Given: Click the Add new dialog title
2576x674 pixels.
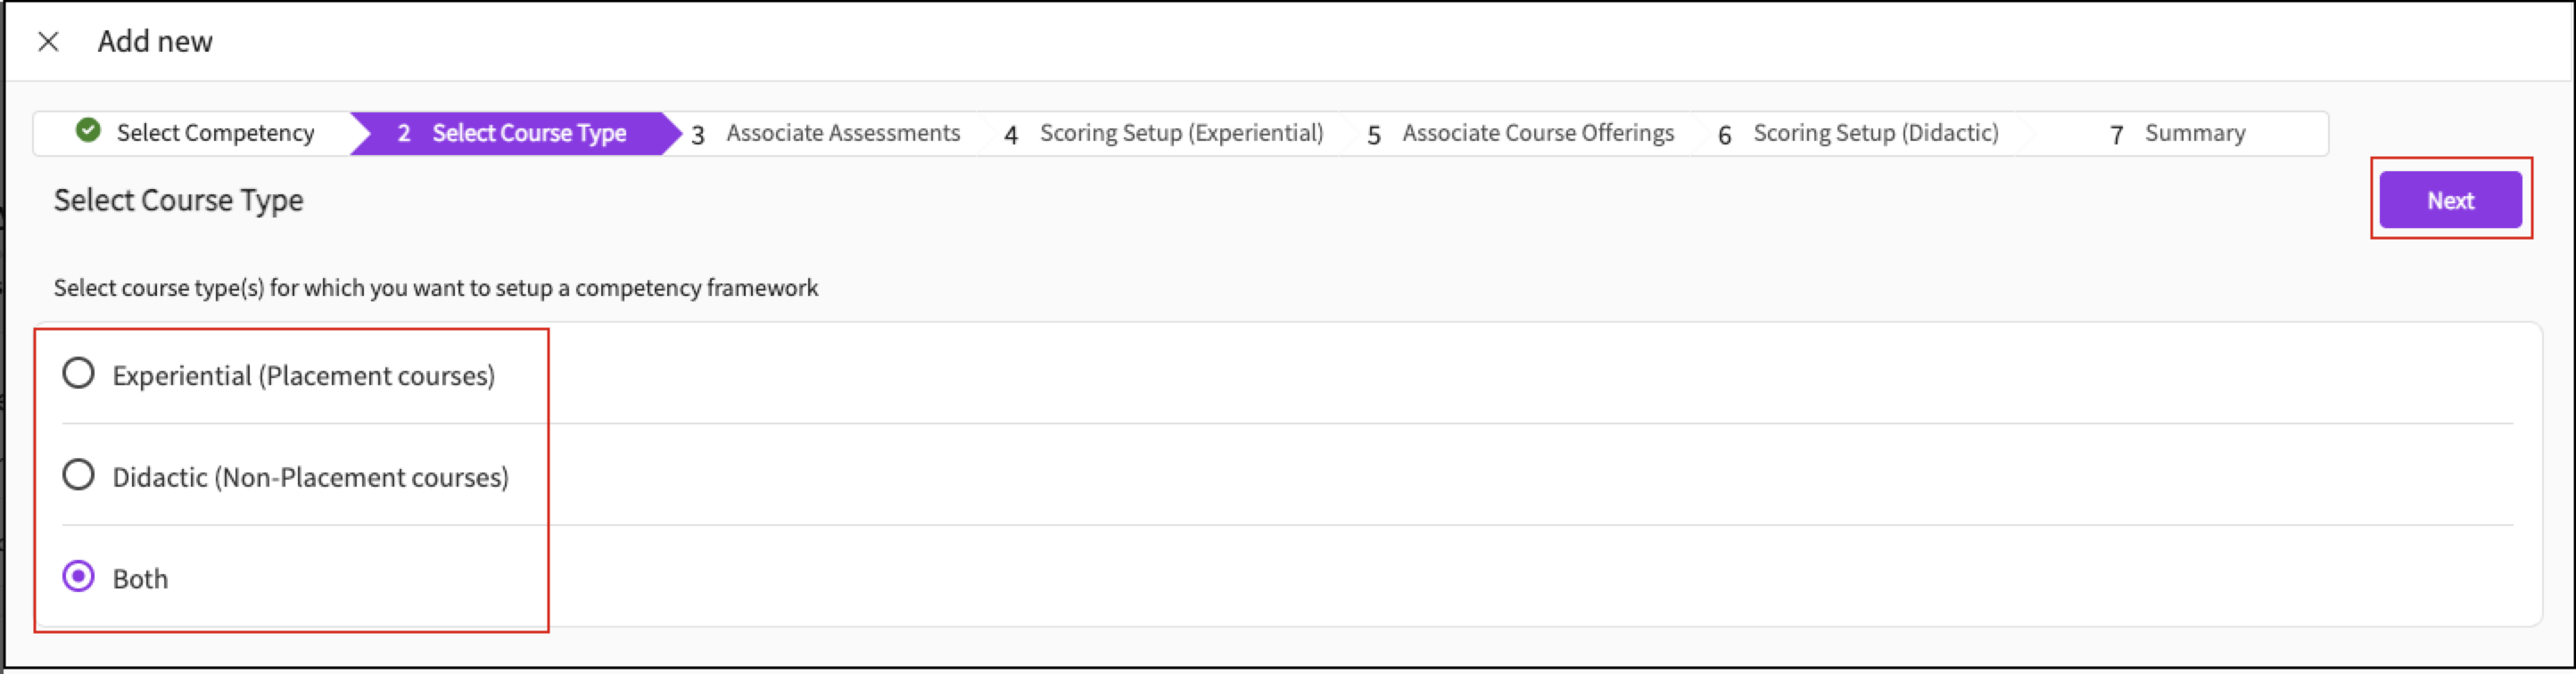Looking at the screenshot, I should (155, 41).
